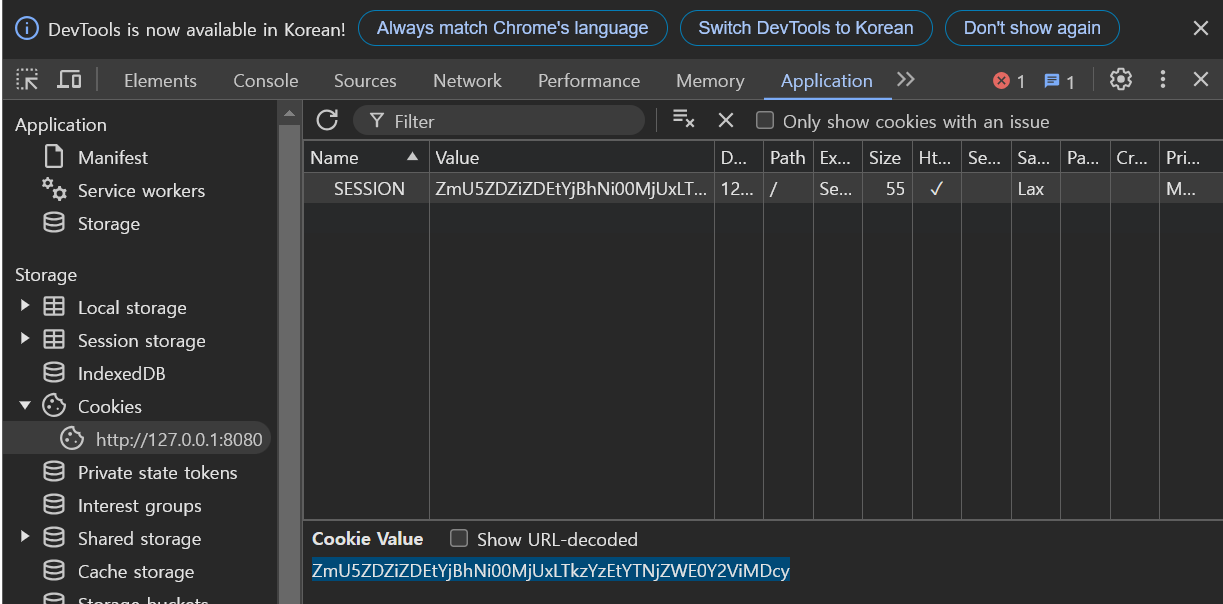Expand Shared storage

pos(24,538)
